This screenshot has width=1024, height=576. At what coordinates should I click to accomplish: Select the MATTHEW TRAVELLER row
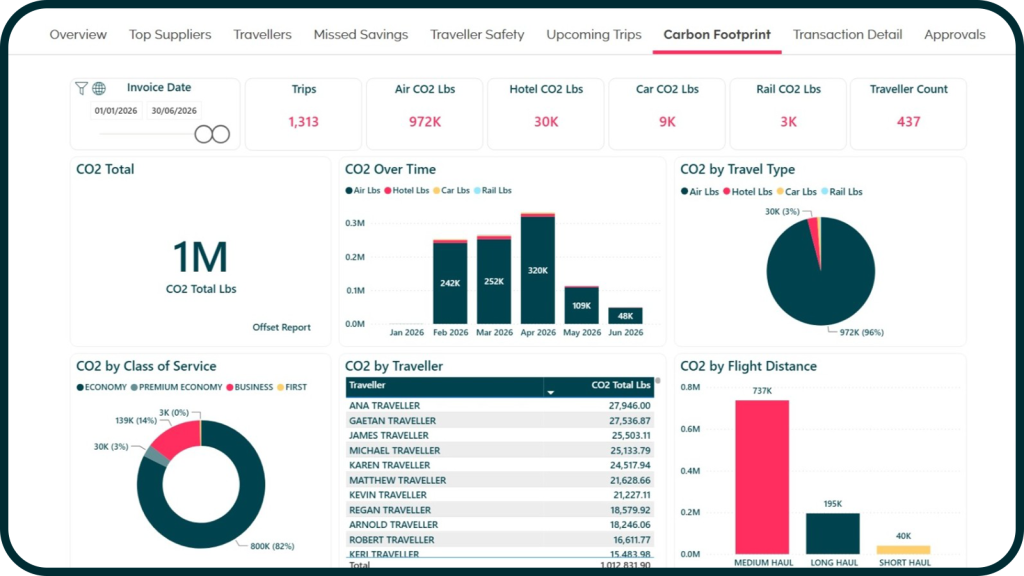(x=500, y=480)
